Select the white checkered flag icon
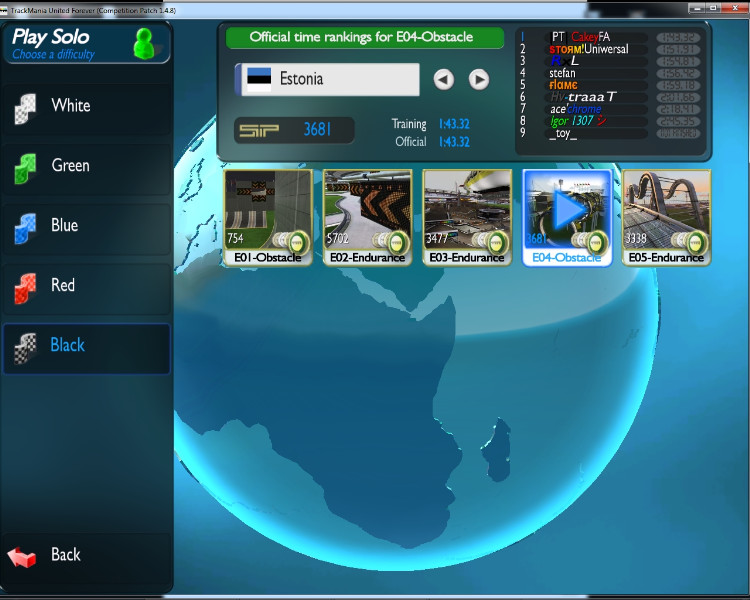 [25, 107]
